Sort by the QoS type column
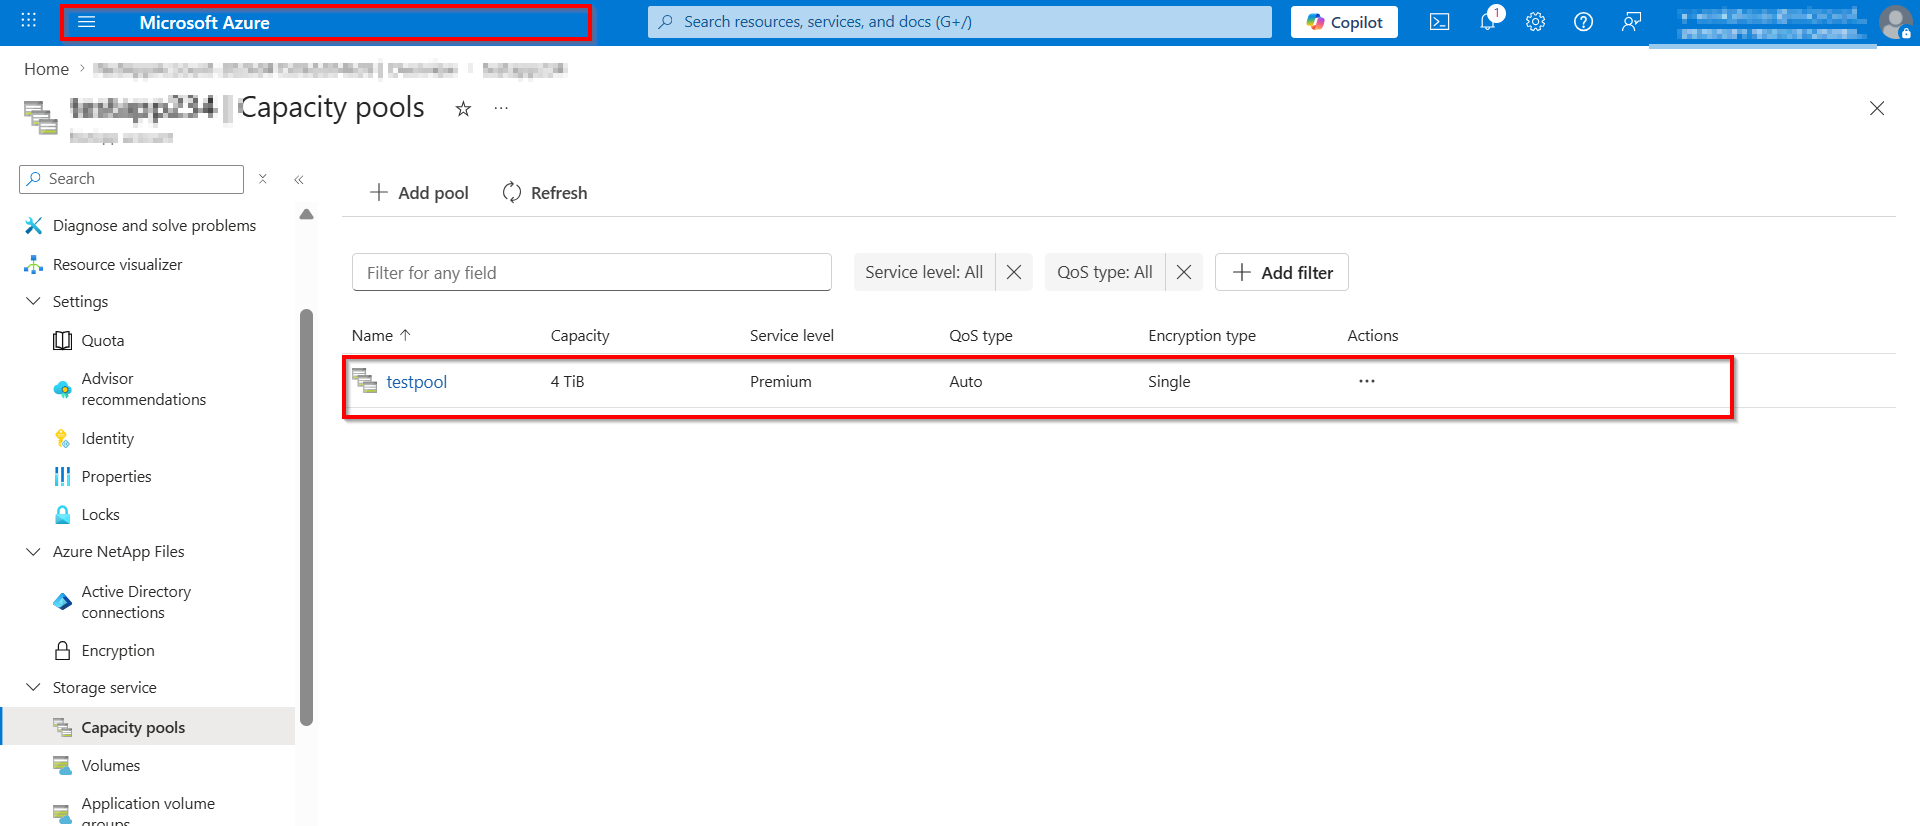1920x826 pixels. [x=981, y=336]
